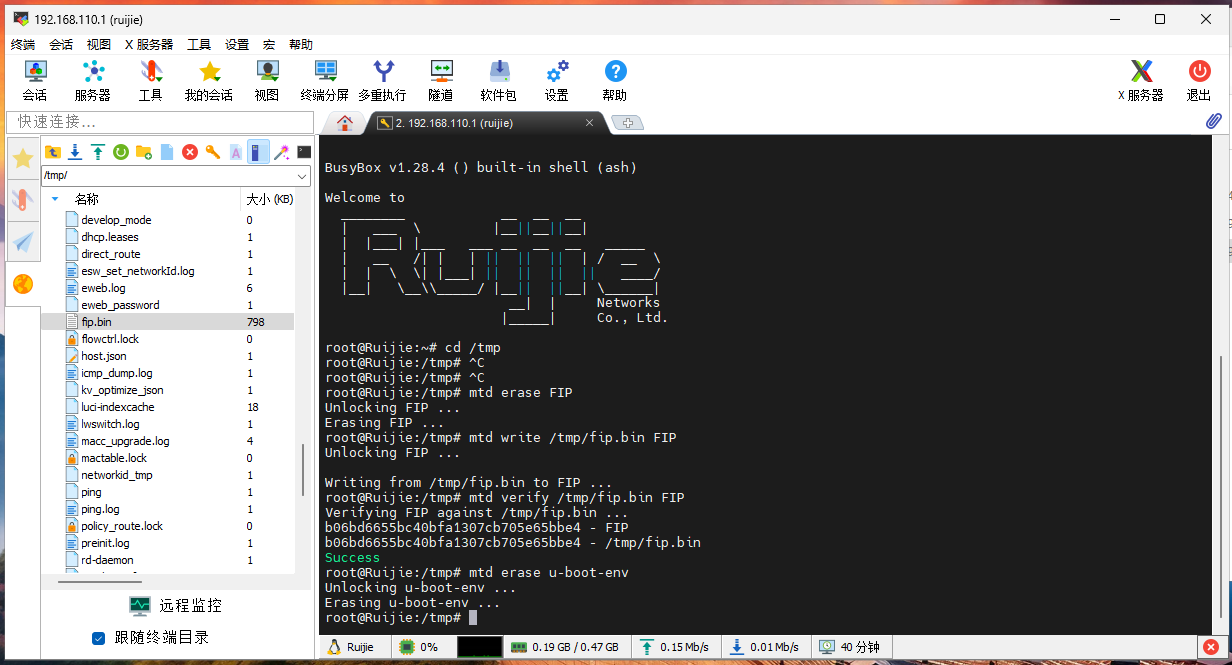Uncheck the 跟随终端目录 checkbox

coord(99,638)
